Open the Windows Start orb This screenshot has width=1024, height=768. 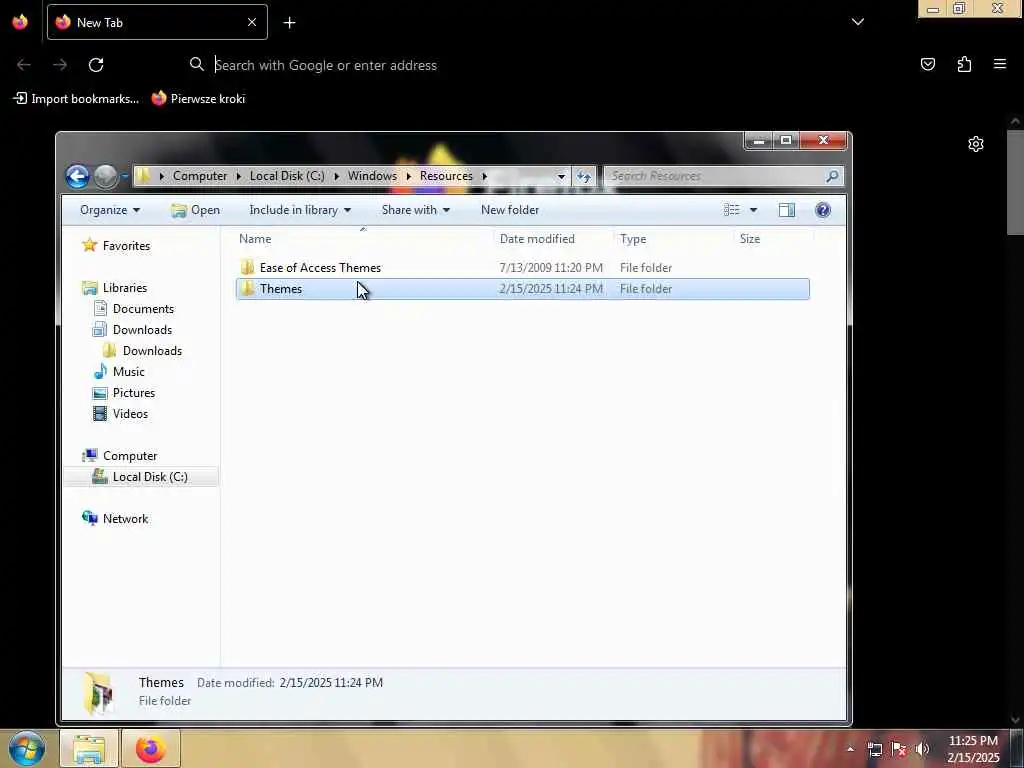click(27, 748)
